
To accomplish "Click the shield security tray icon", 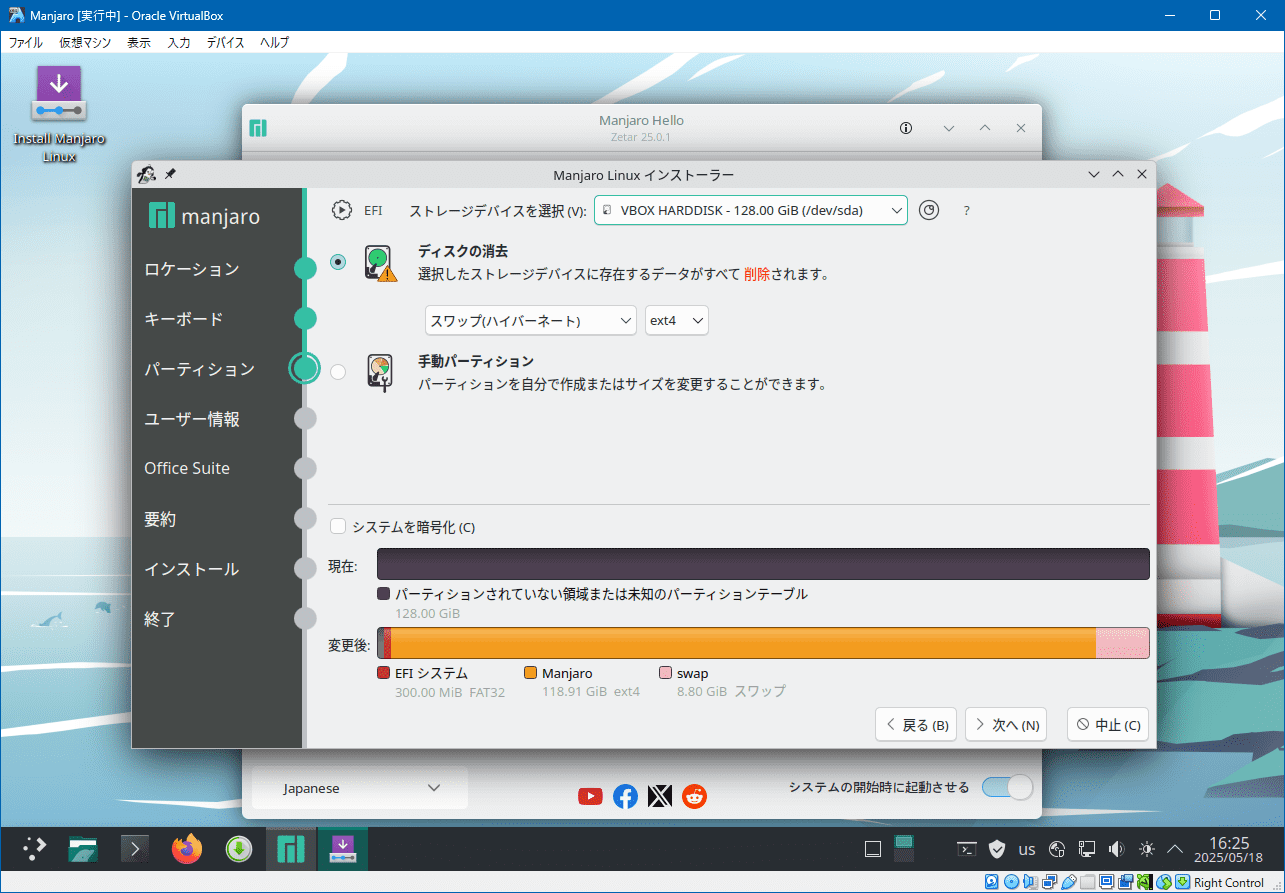I will click(996, 849).
